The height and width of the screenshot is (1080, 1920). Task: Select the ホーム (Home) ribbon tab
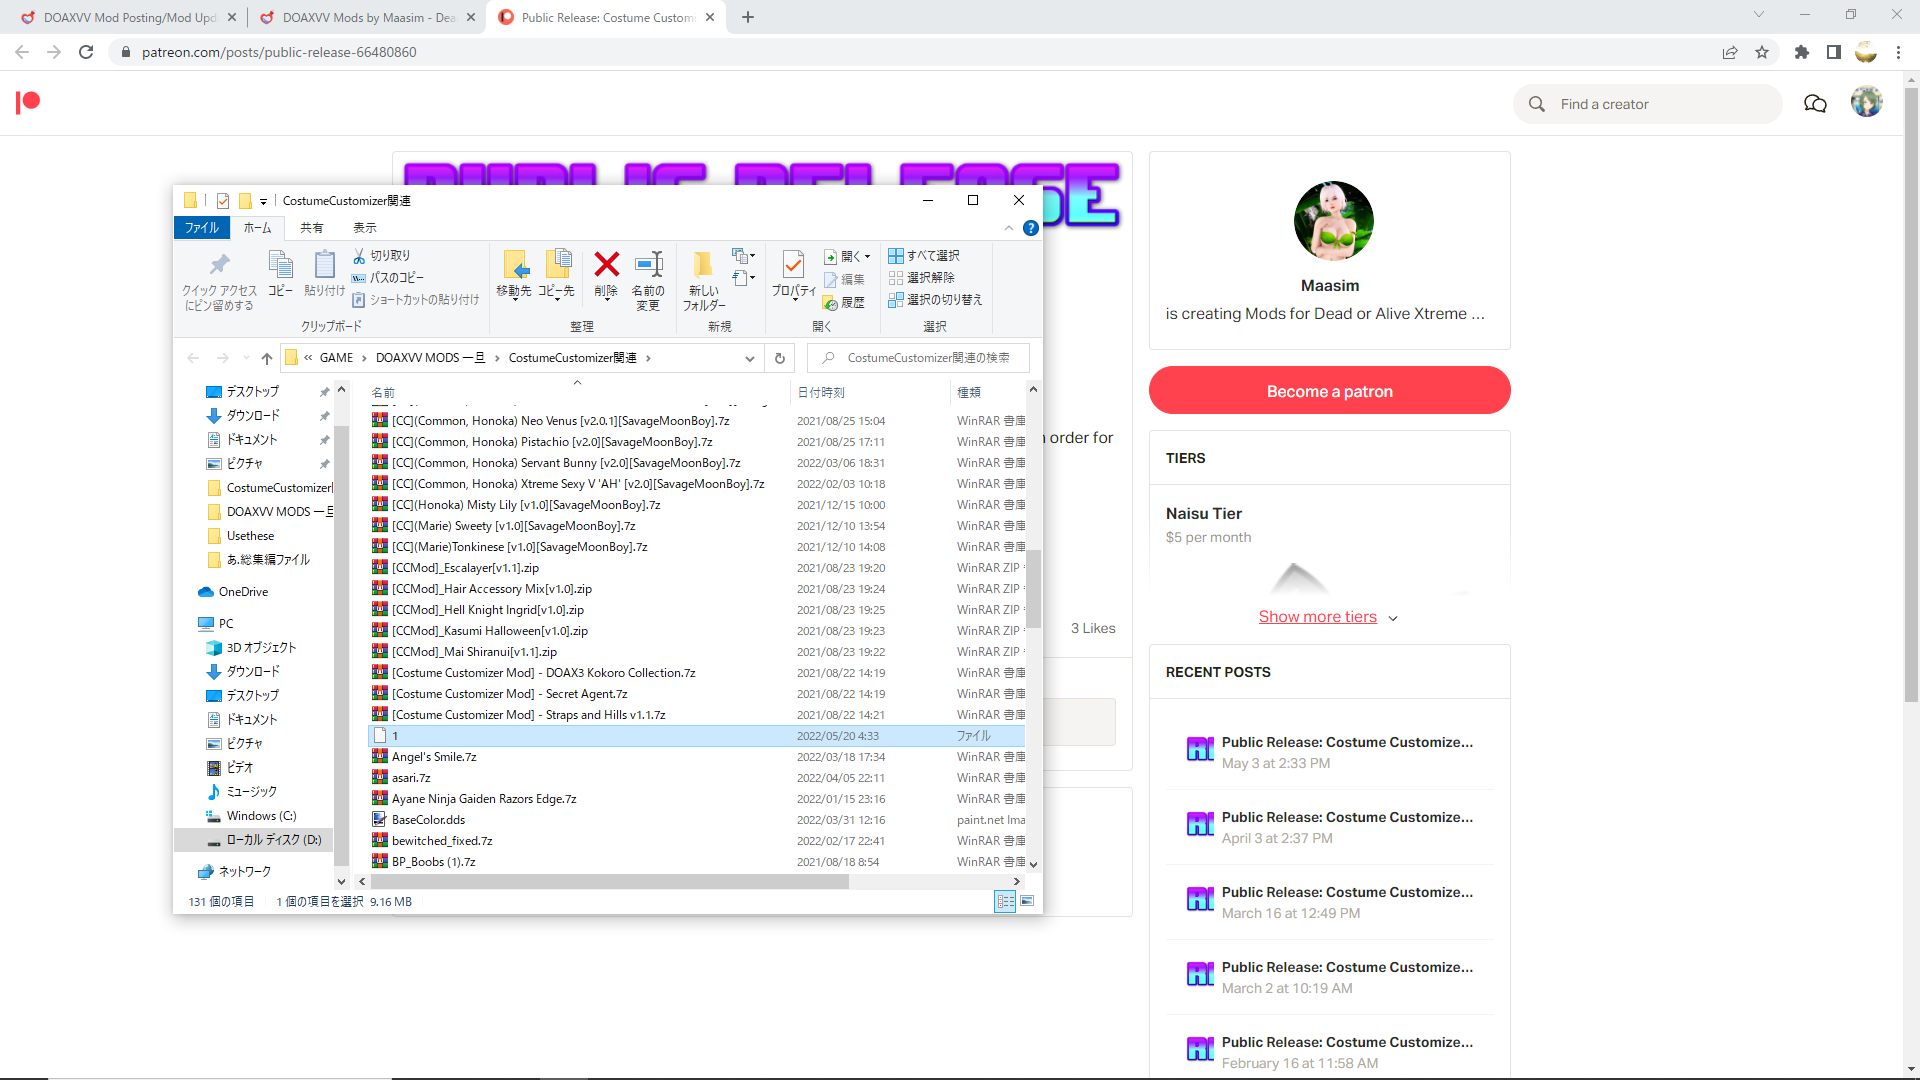coord(258,228)
